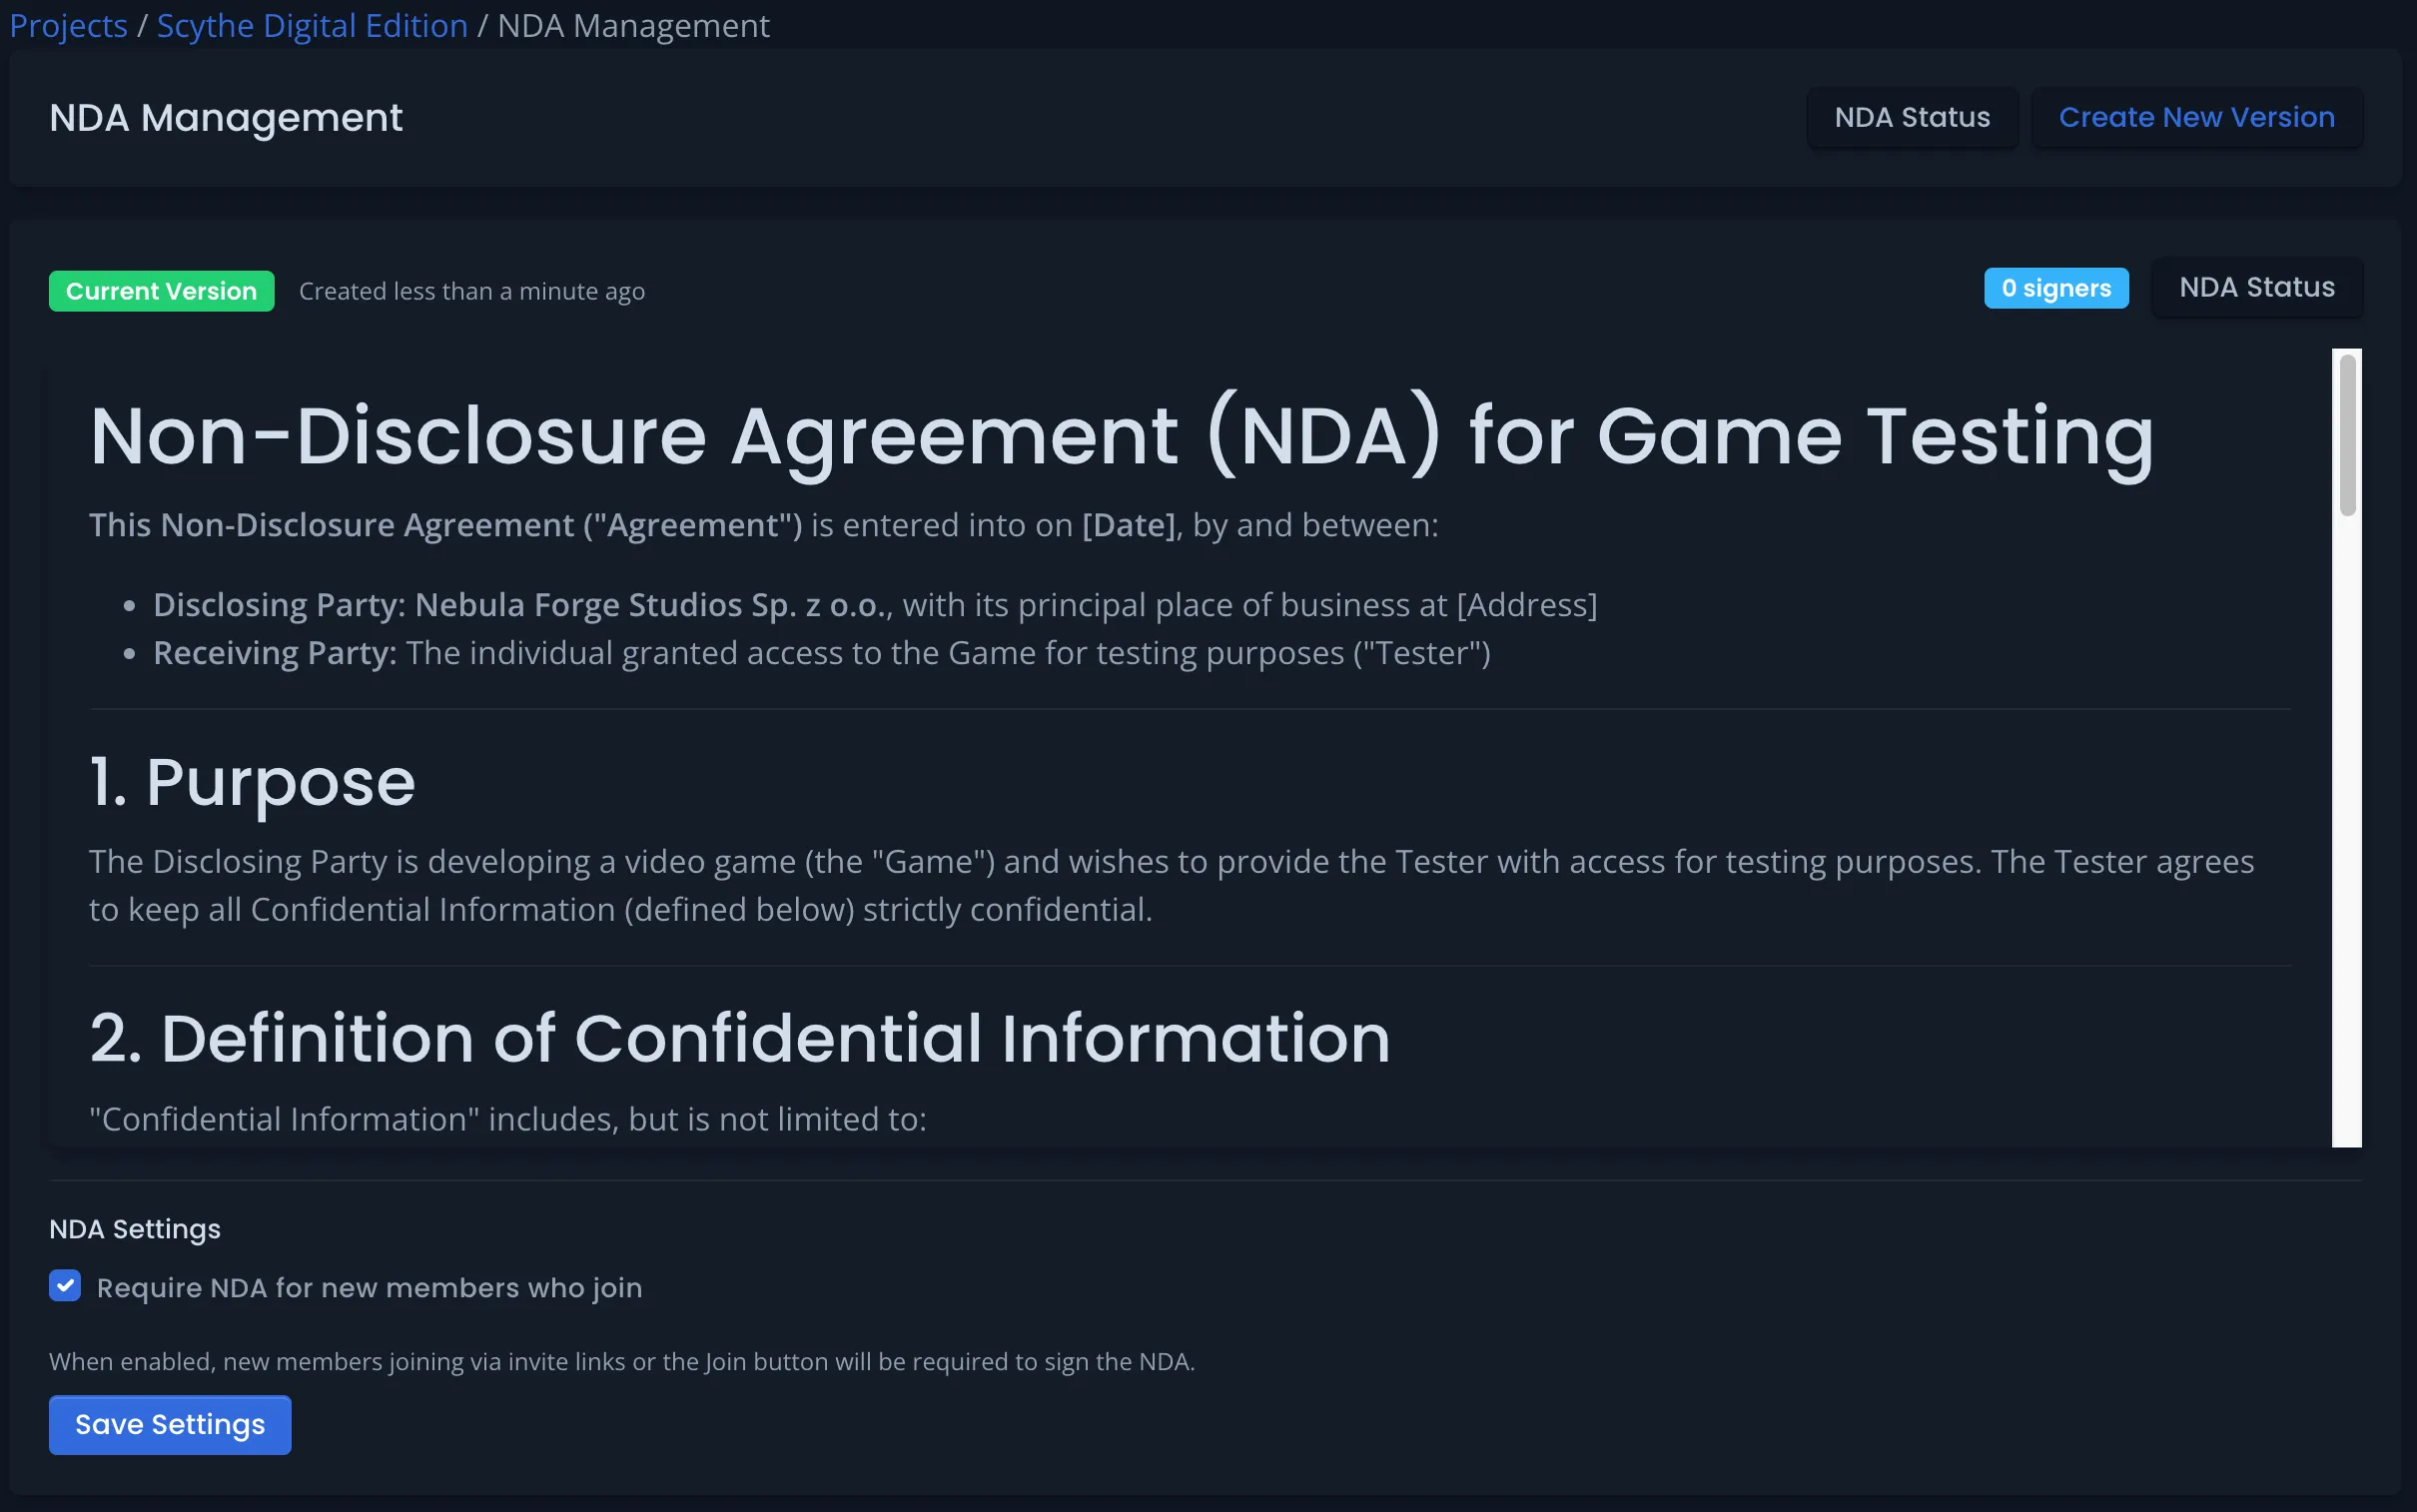
Task: Click 'Definition of Confidential Information' heading
Action: click(739, 1038)
